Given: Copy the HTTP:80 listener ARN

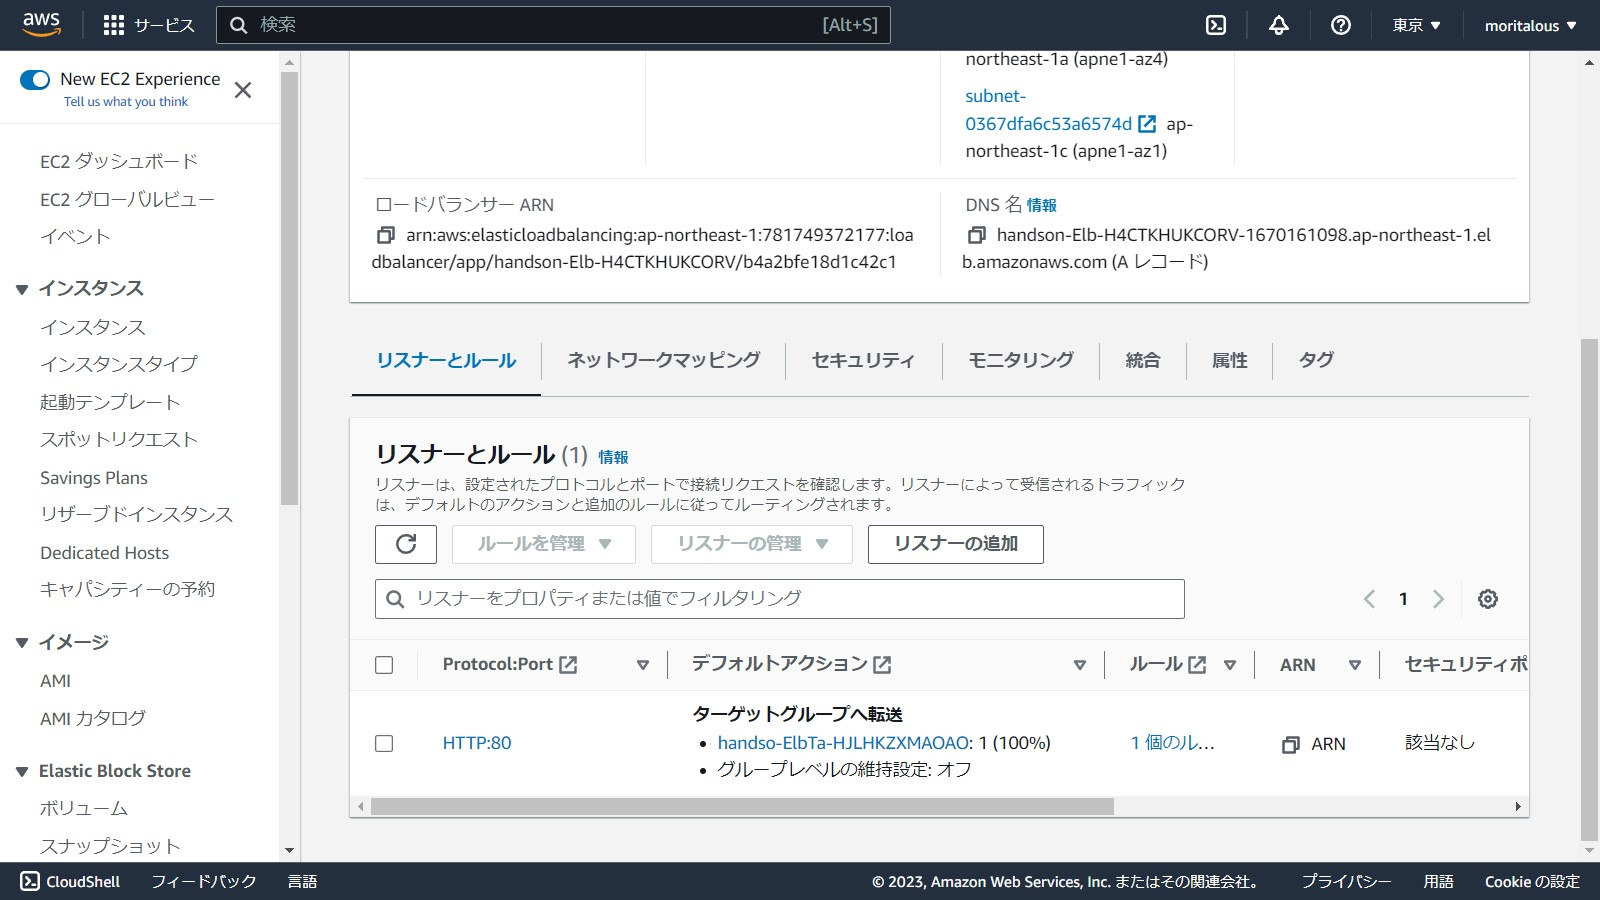Looking at the screenshot, I should click(1291, 744).
